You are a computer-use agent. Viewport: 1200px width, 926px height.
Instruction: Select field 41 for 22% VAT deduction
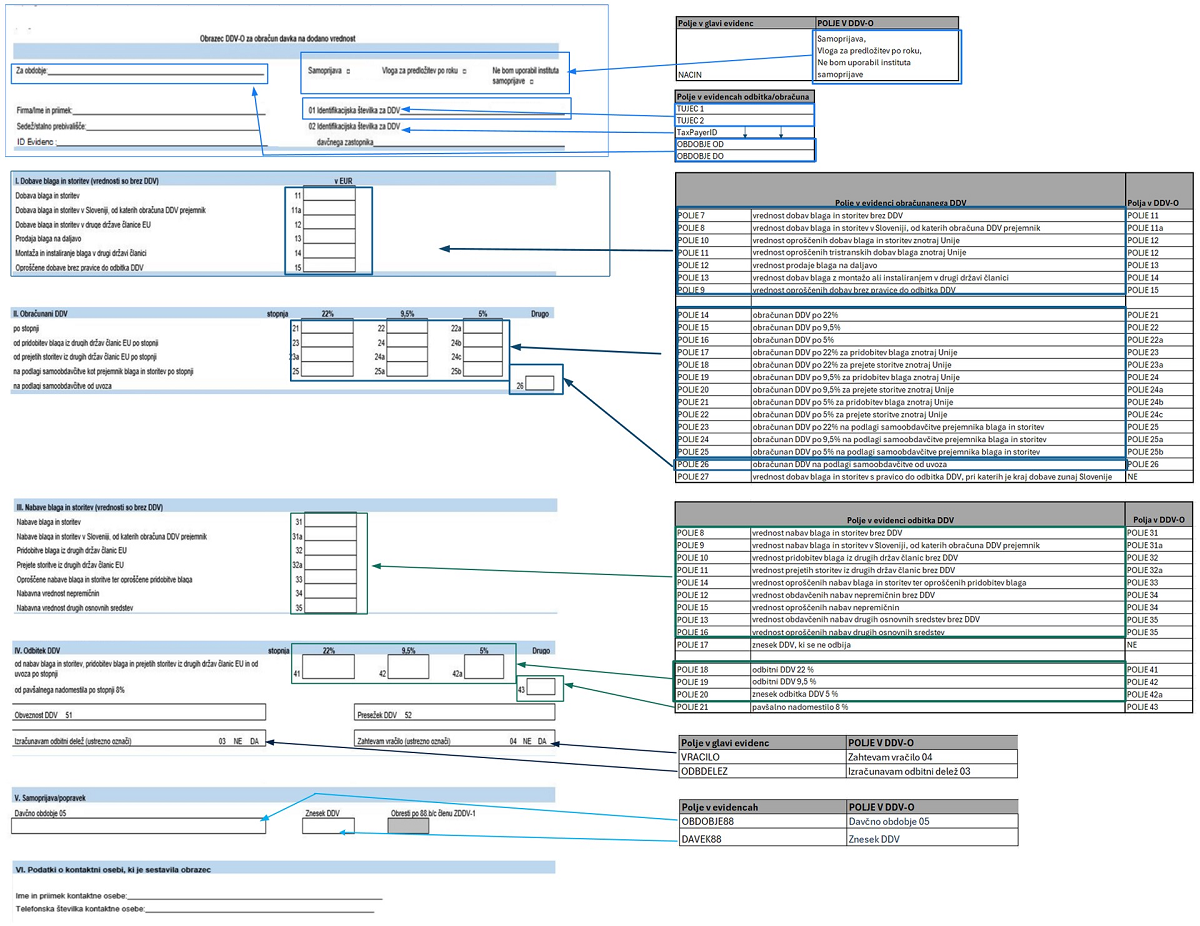(x=322, y=666)
